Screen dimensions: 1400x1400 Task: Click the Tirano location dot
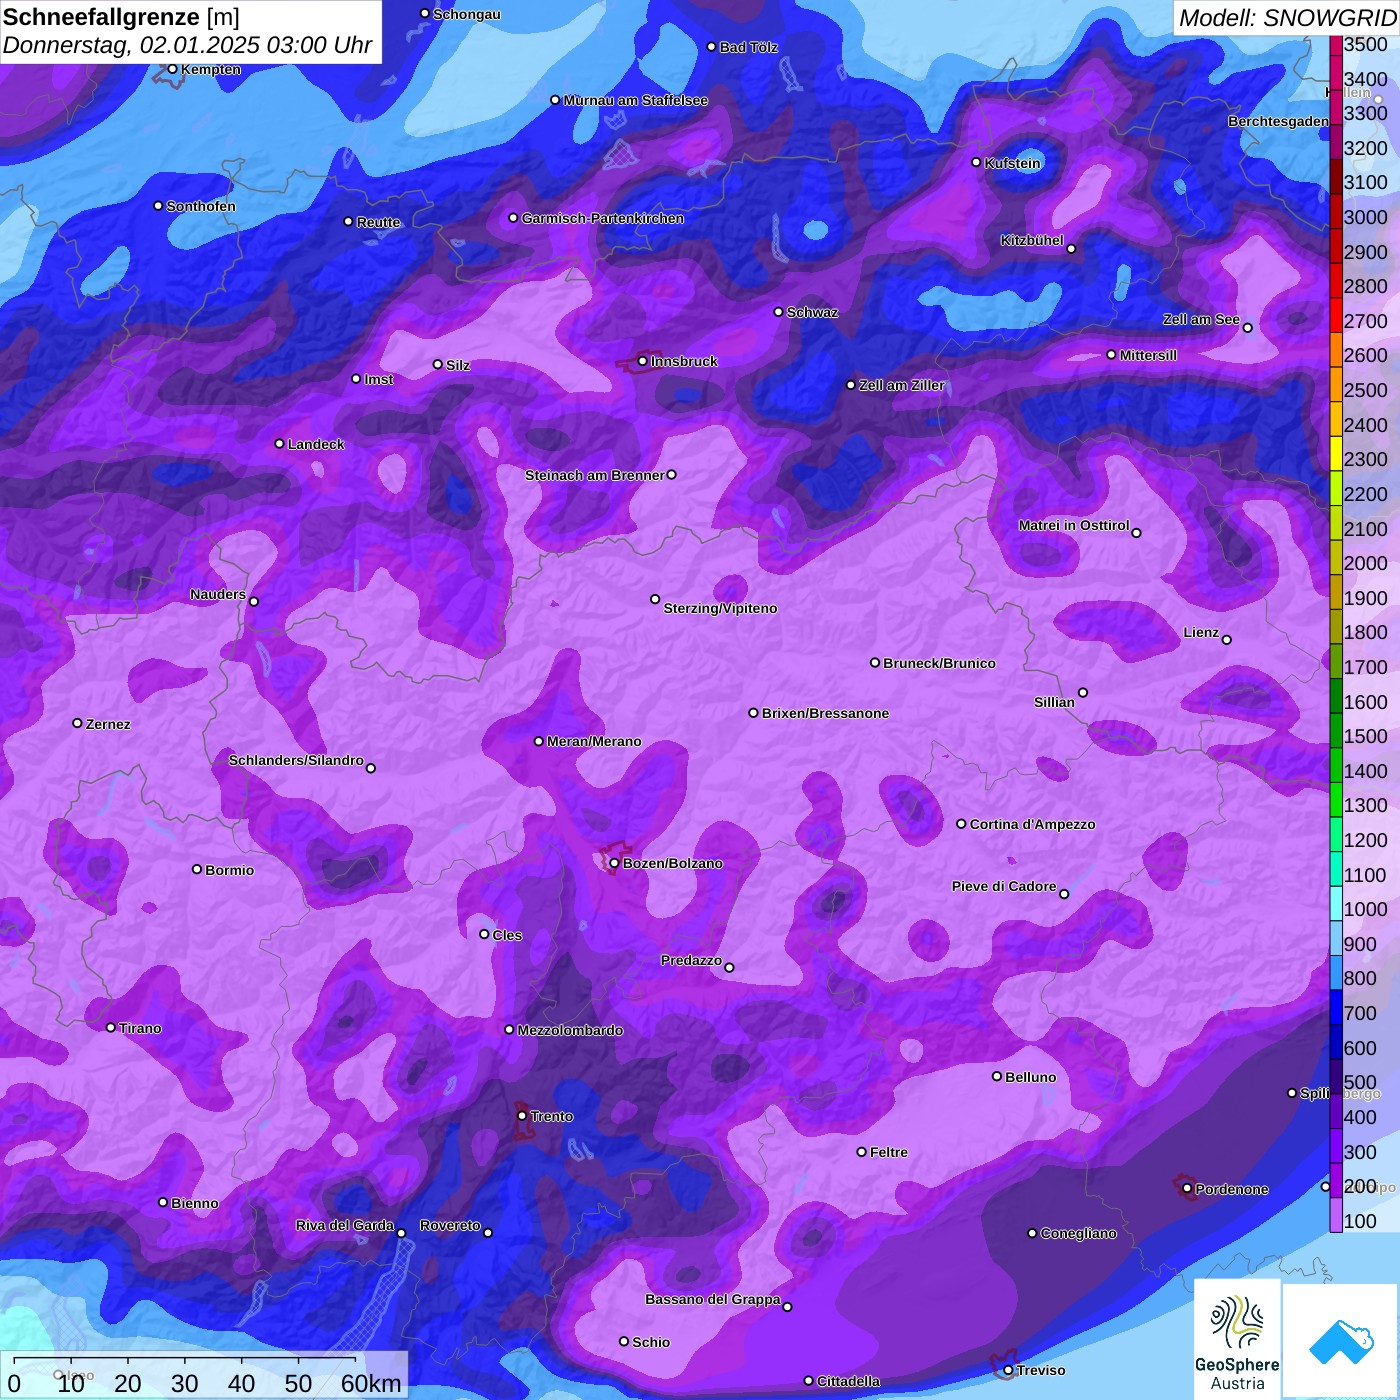[111, 1027]
